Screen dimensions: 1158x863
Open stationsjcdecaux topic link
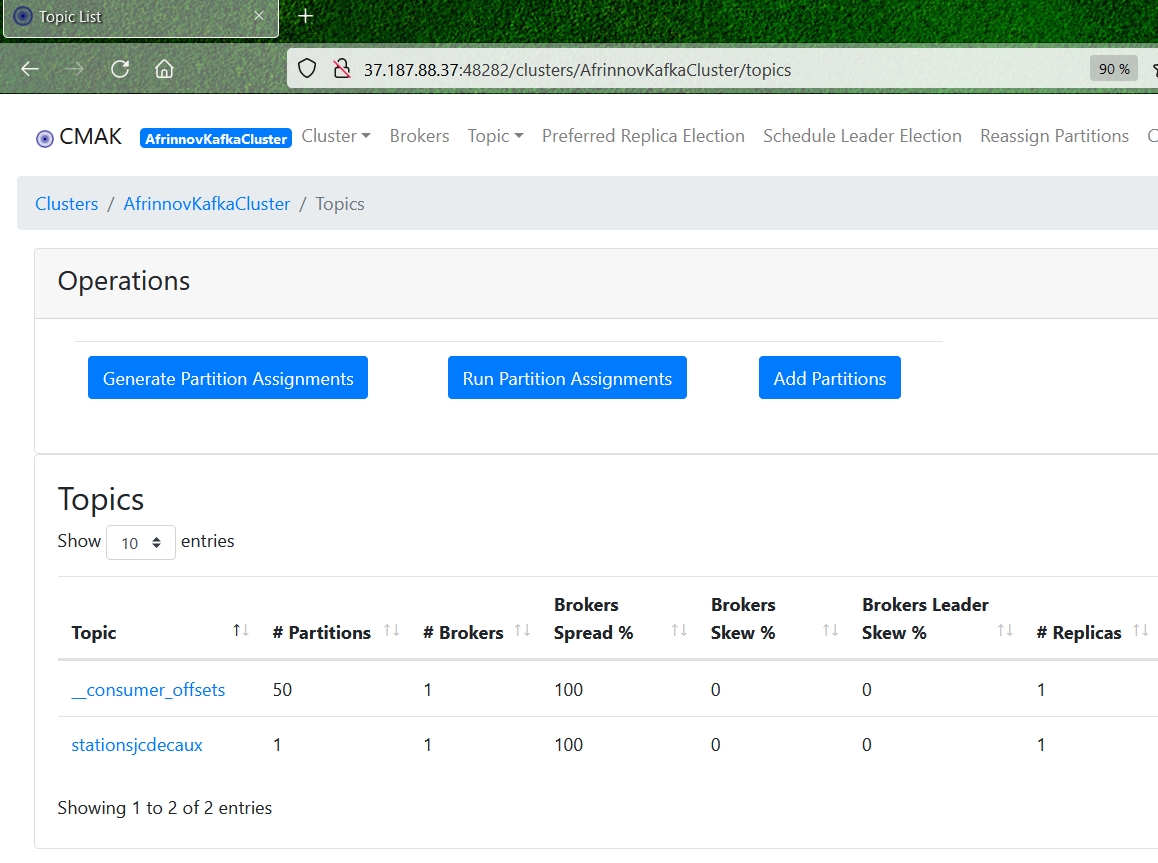coord(137,745)
